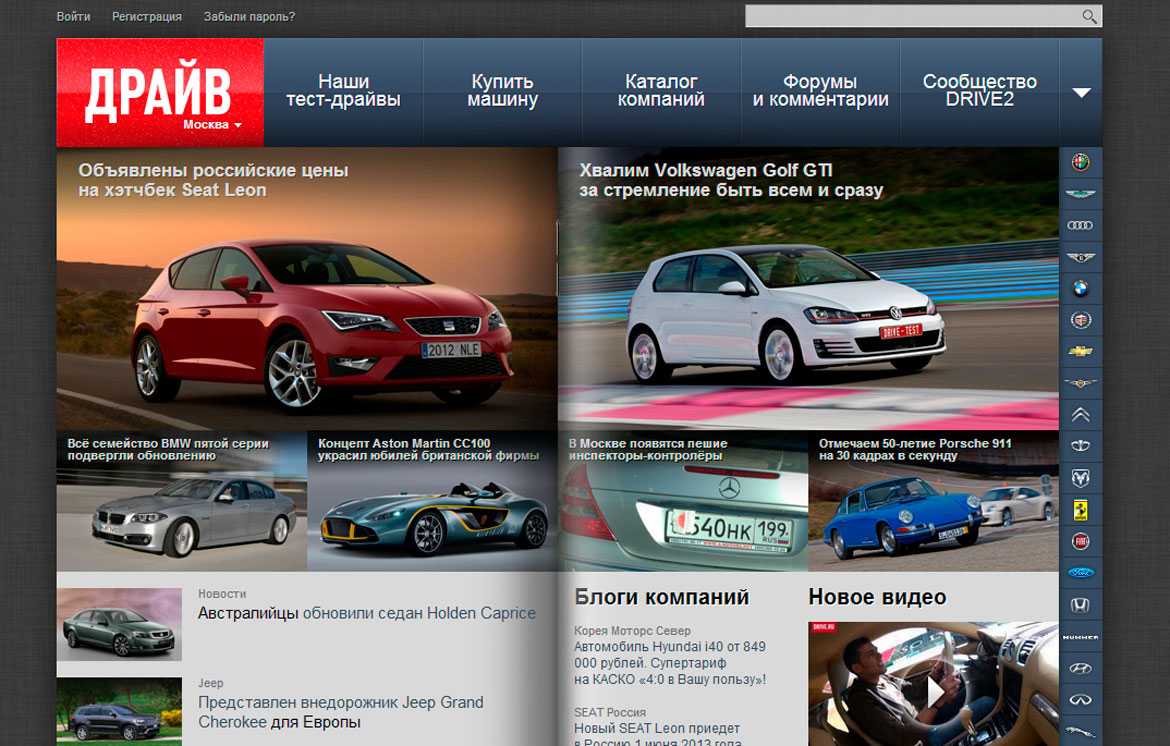Screen dimensions: 1170x746
Task: Select the Bentley winged B logo
Action: 1080,257
